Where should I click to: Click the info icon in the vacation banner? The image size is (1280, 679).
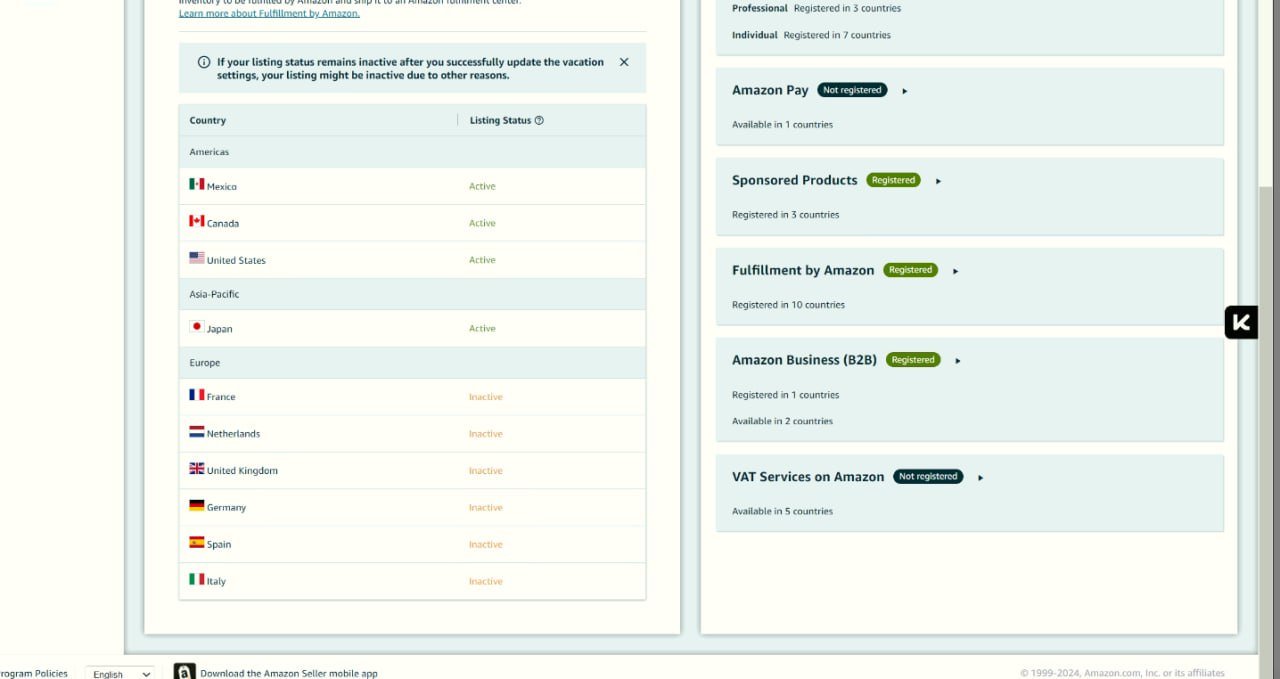pyautogui.click(x=204, y=62)
